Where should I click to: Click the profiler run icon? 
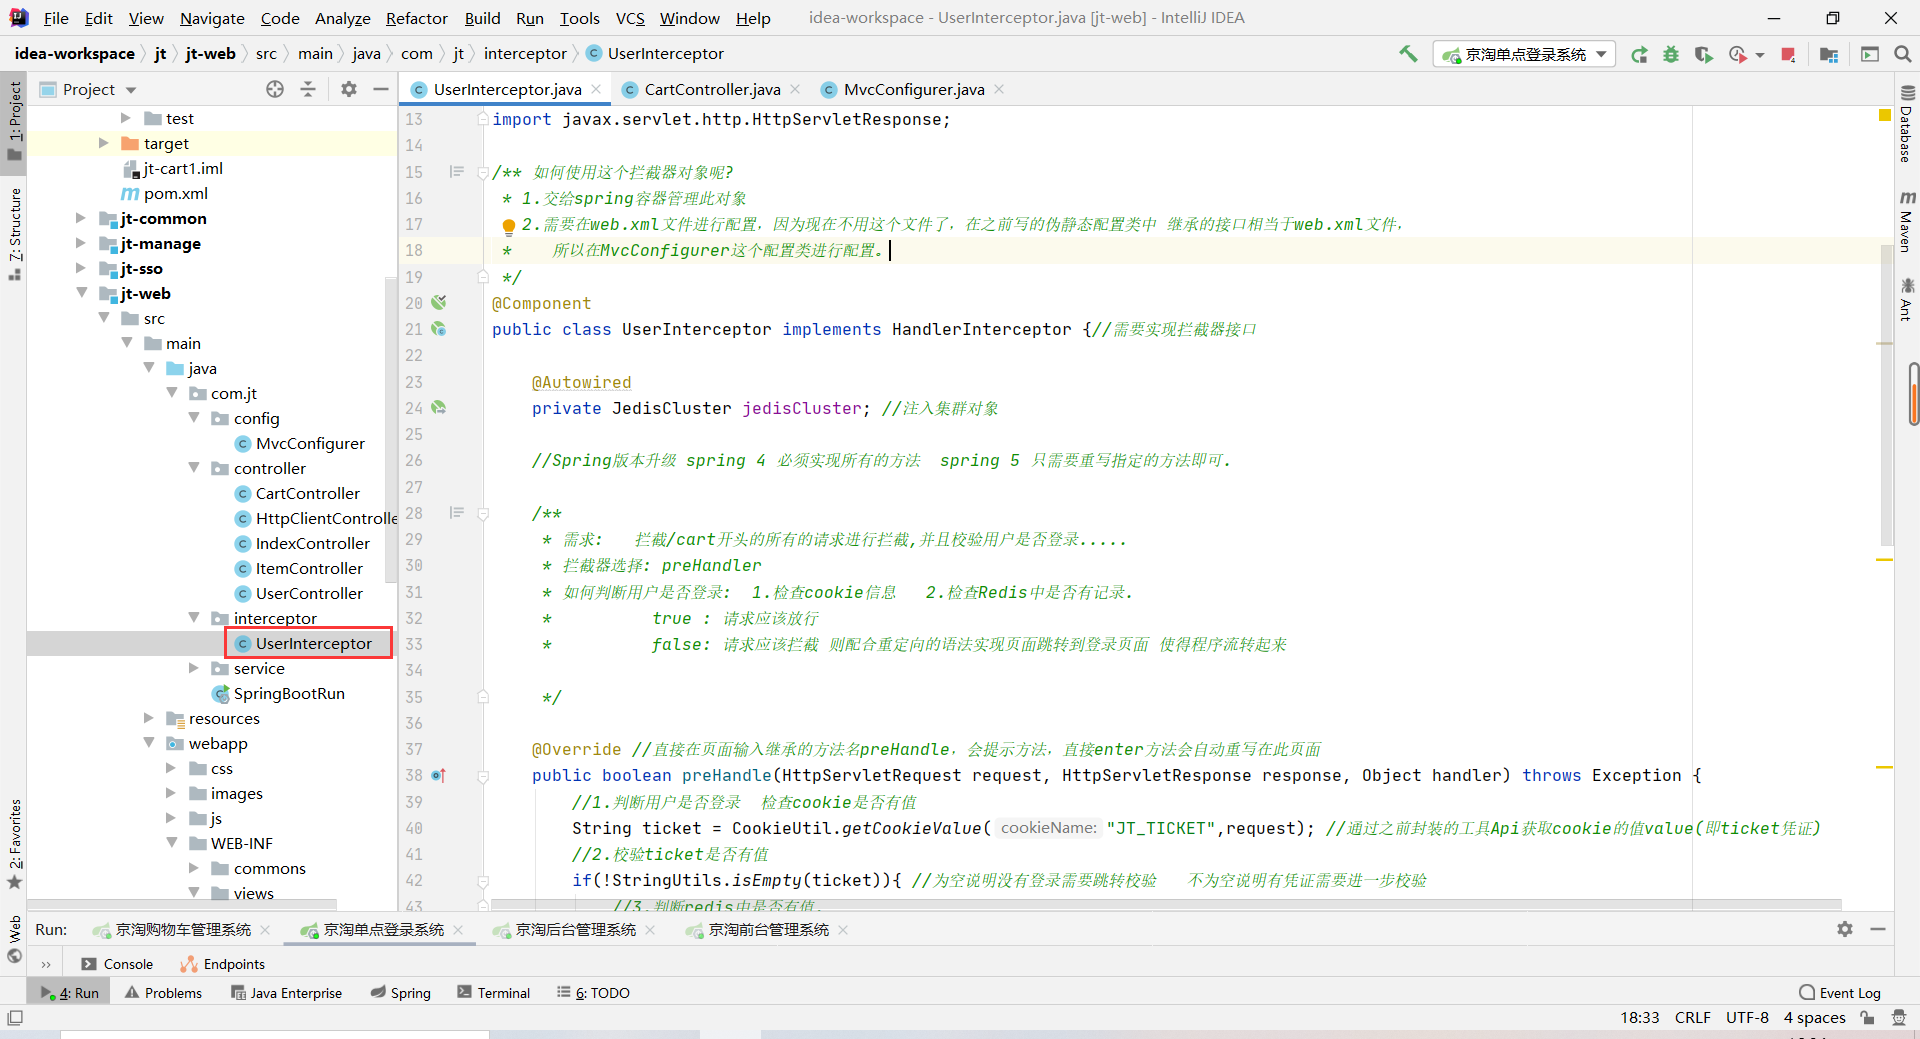(x=1738, y=55)
